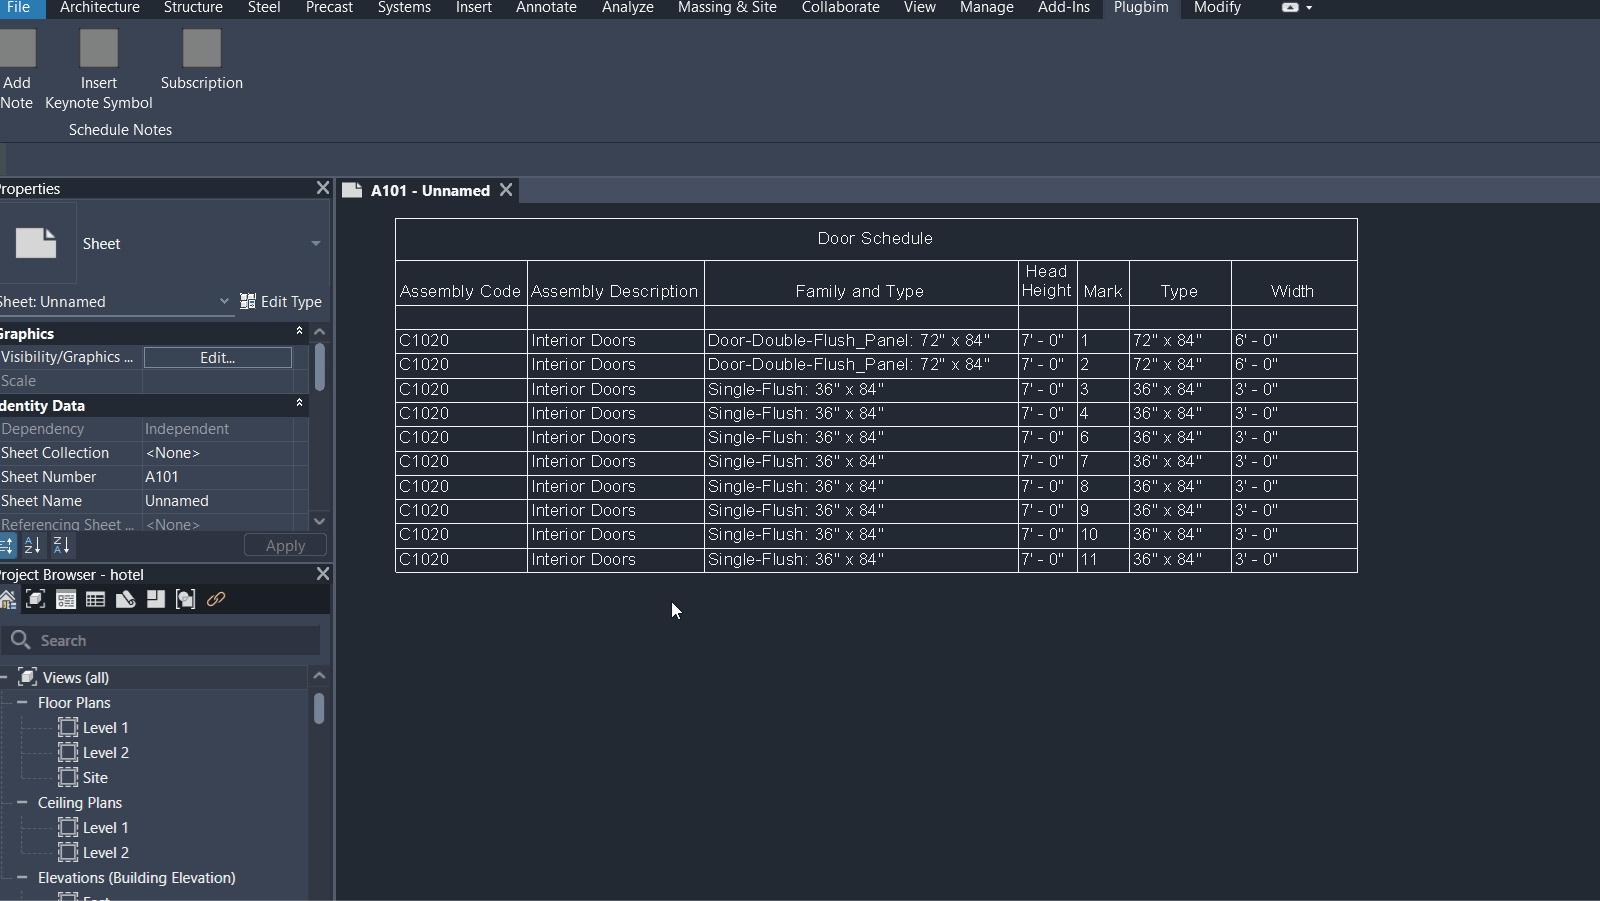Collapse the Graphics properties section
Viewport: 1600px width, 901px height.
point(299,331)
